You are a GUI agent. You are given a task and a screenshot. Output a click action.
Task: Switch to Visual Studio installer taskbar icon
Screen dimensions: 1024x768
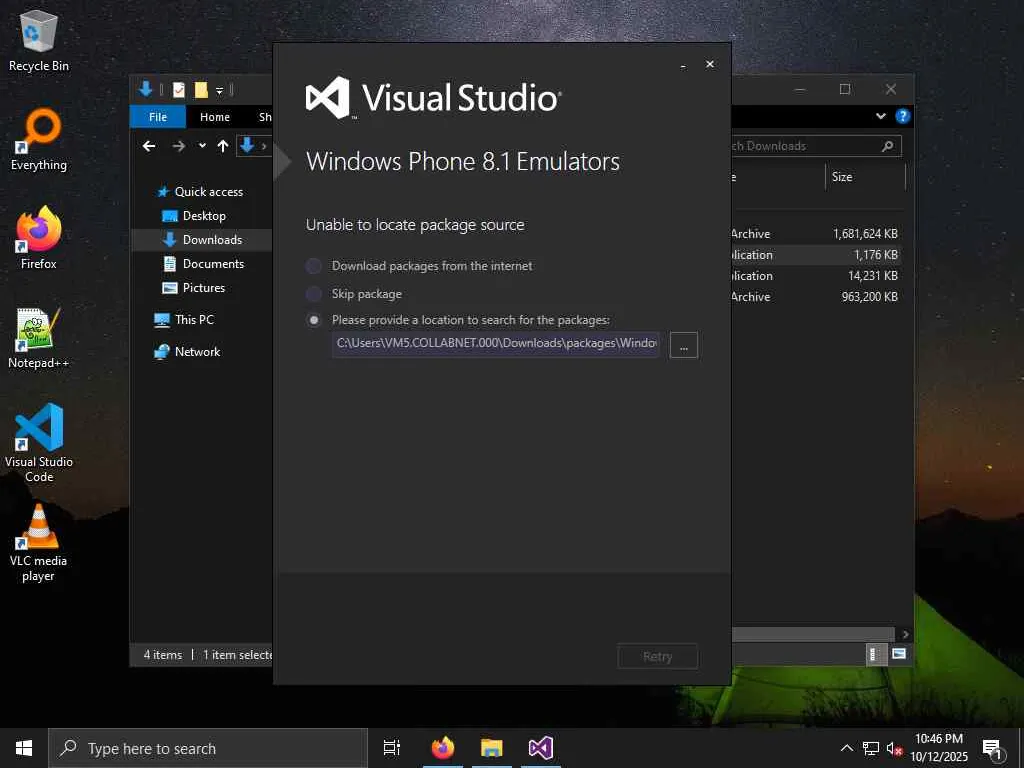(541, 748)
